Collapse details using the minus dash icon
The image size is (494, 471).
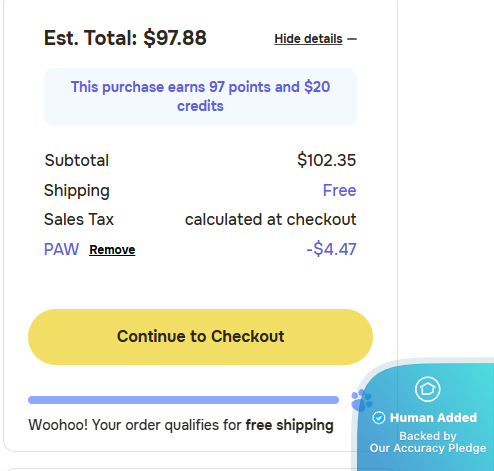tap(352, 39)
